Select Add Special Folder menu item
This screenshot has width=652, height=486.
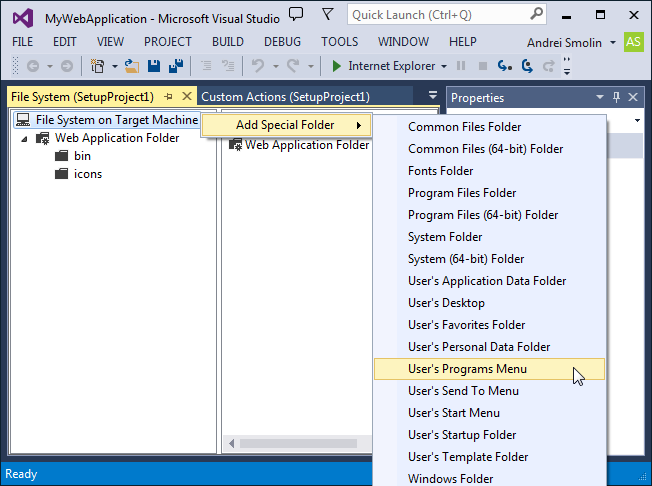pos(286,125)
